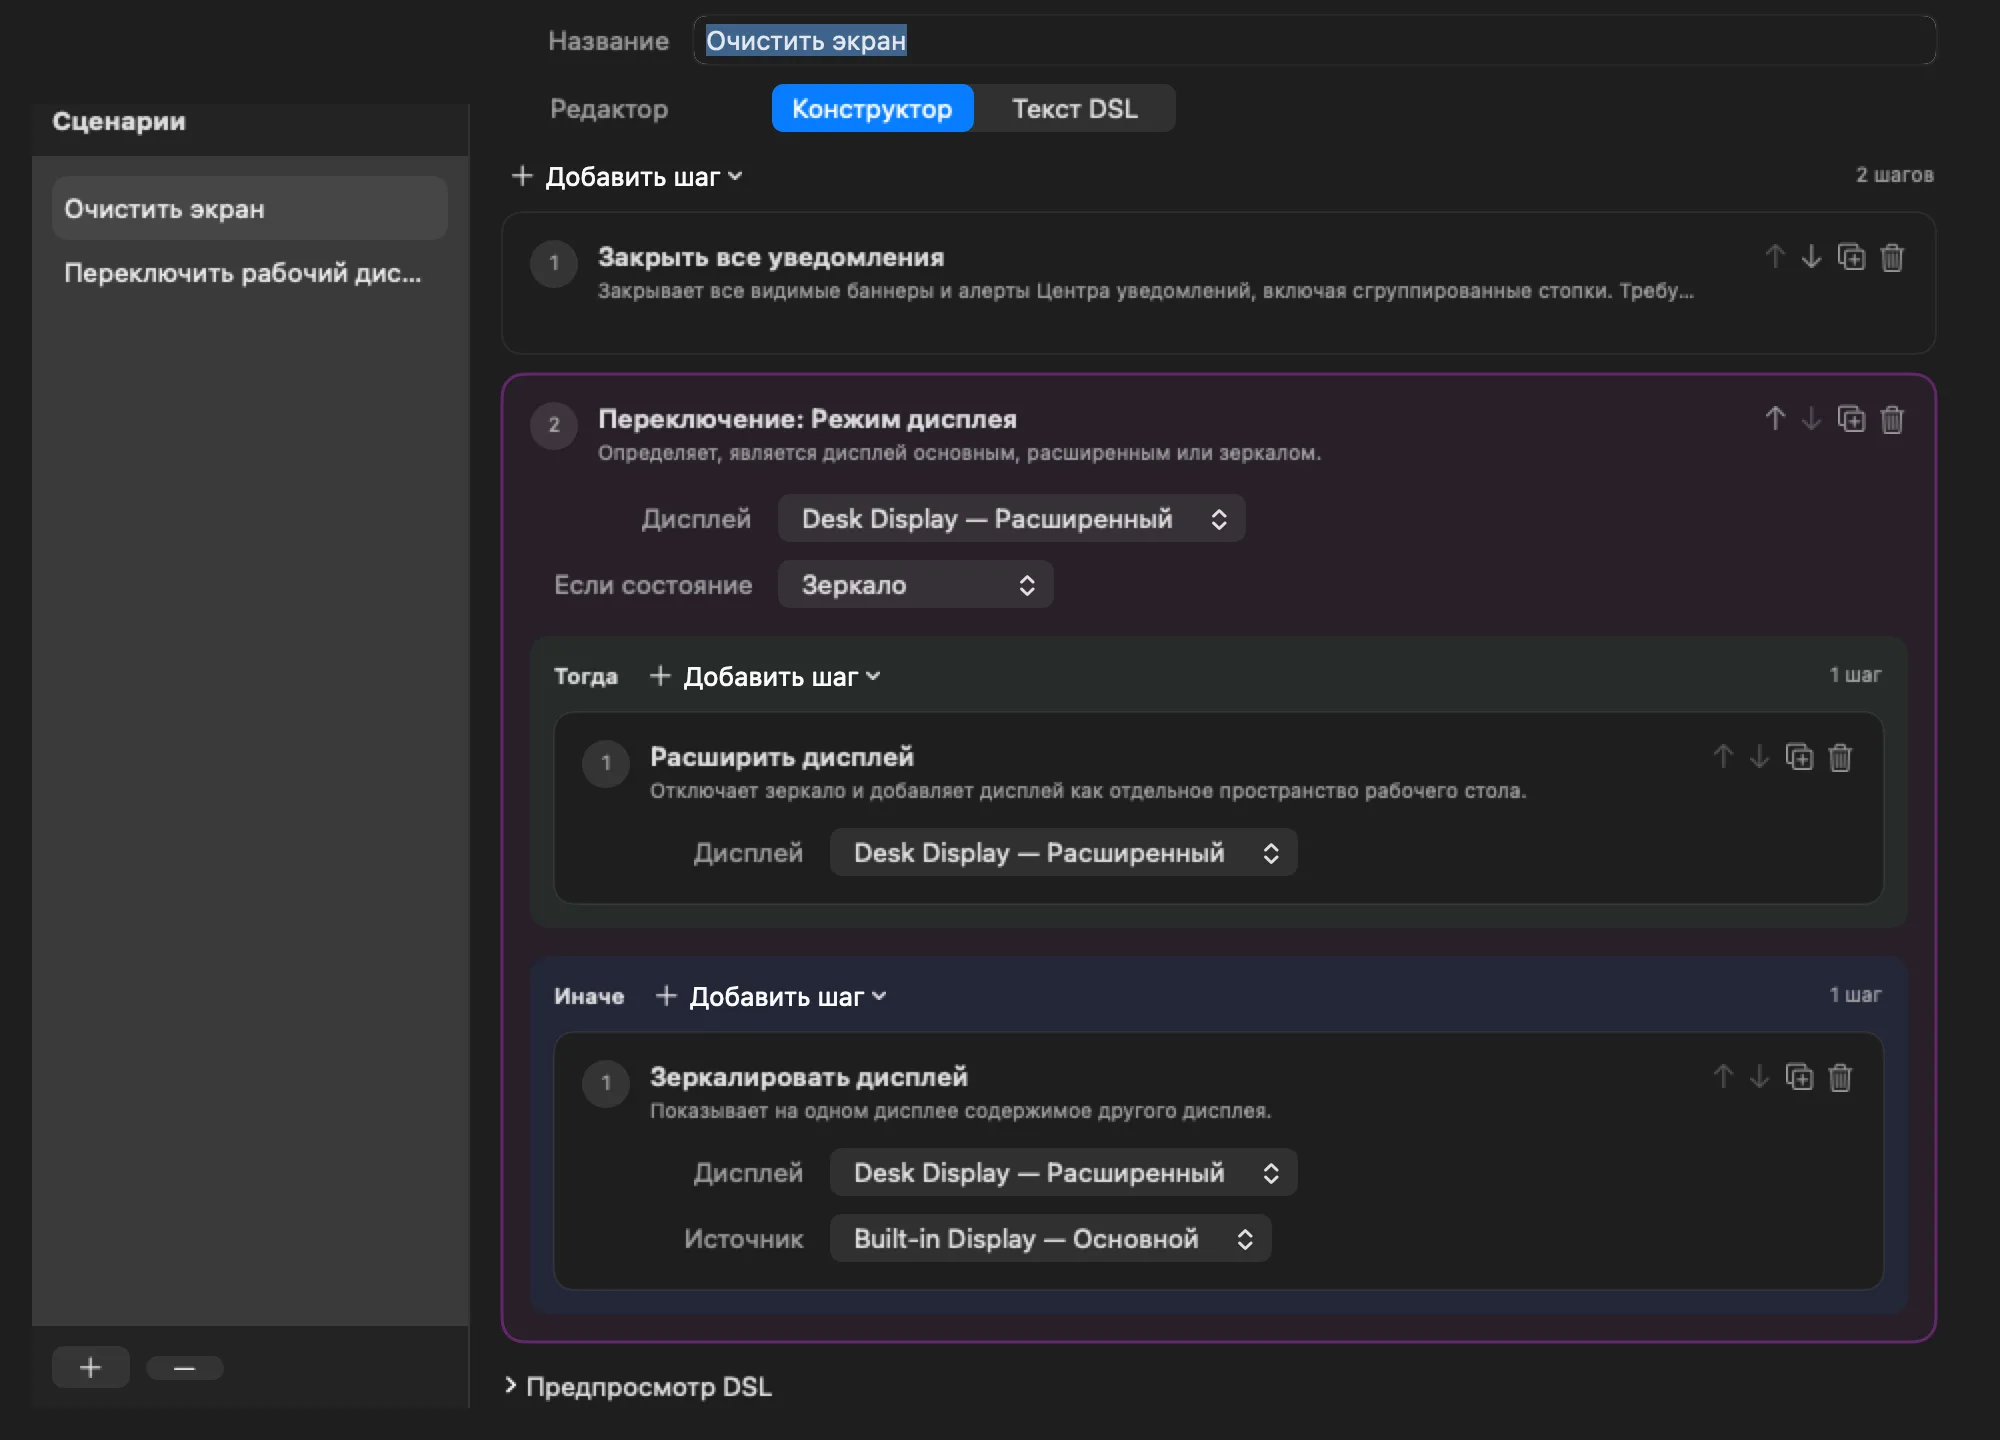The width and height of the screenshot is (2000, 1440).
Task: Duplicate 'Расширить дисплей' step
Action: tap(1799, 757)
